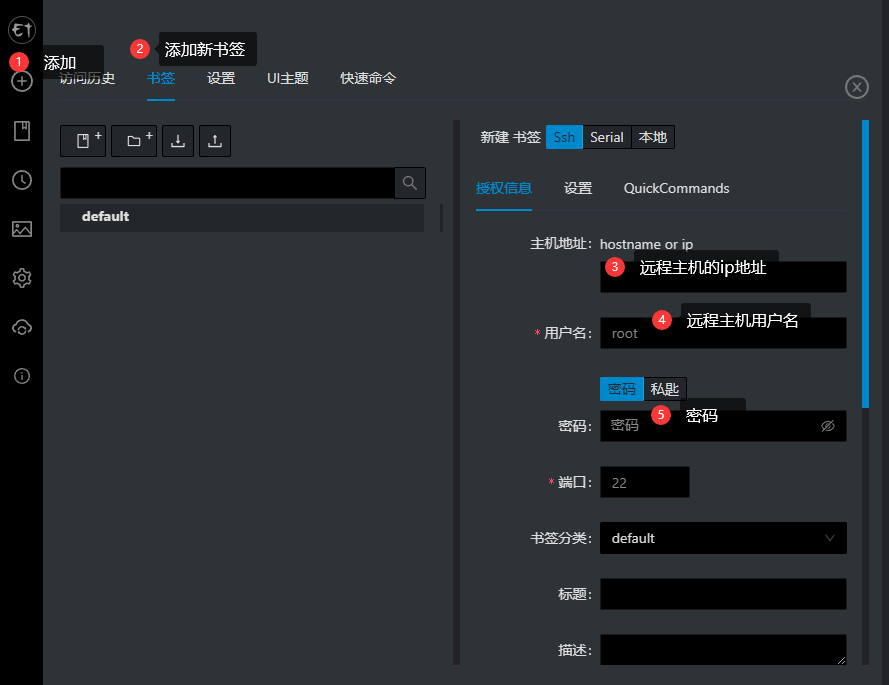Open settings via the sidebar gear icon
The image size is (889, 685).
point(22,278)
